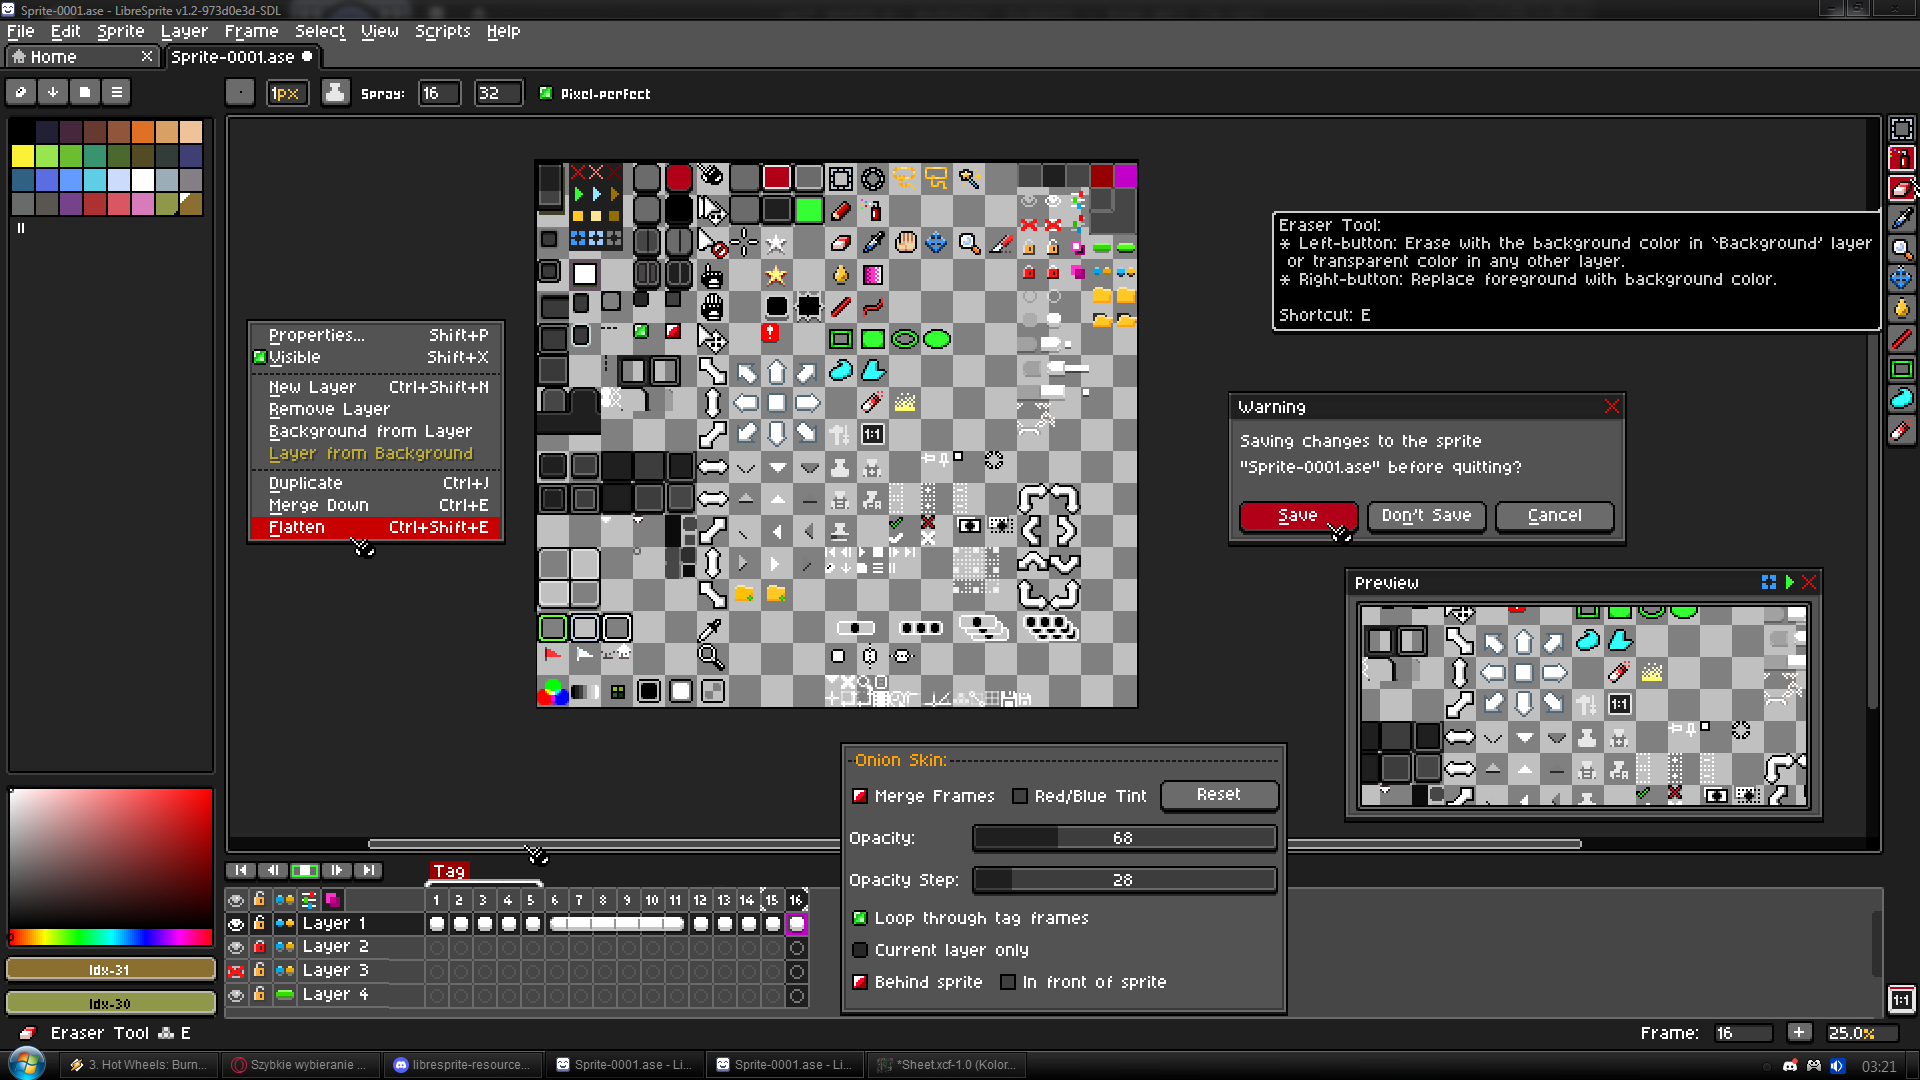Unlock Layer 2 by clicking its red padlock

pyautogui.click(x=259, y=946)
